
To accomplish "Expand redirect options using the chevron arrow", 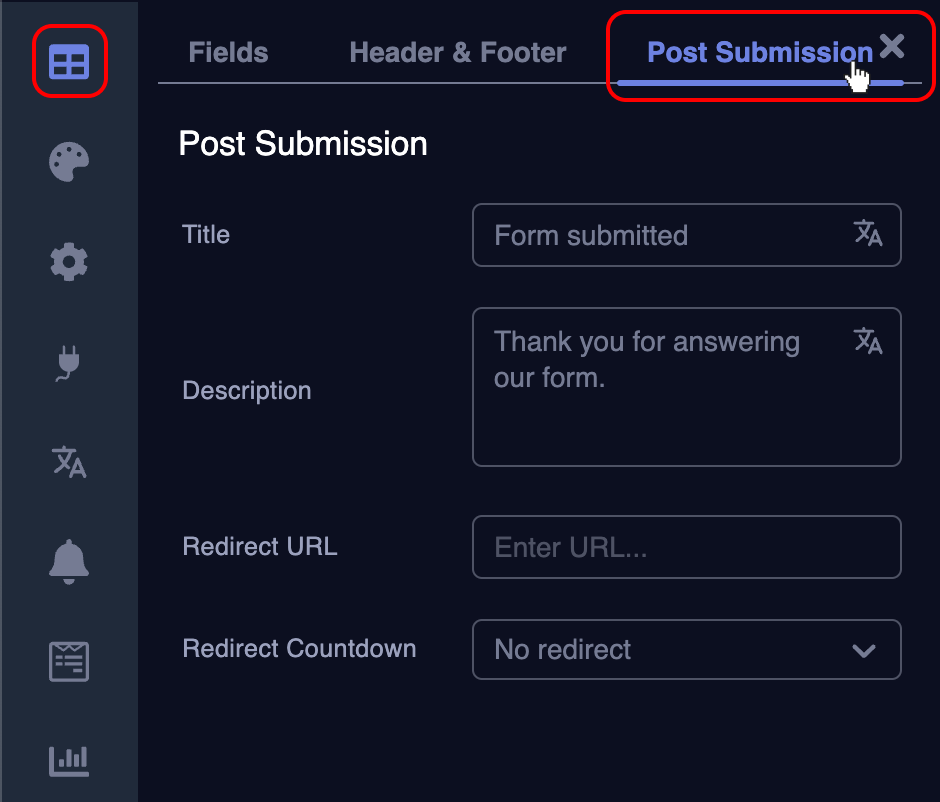I will pos(864,649).
